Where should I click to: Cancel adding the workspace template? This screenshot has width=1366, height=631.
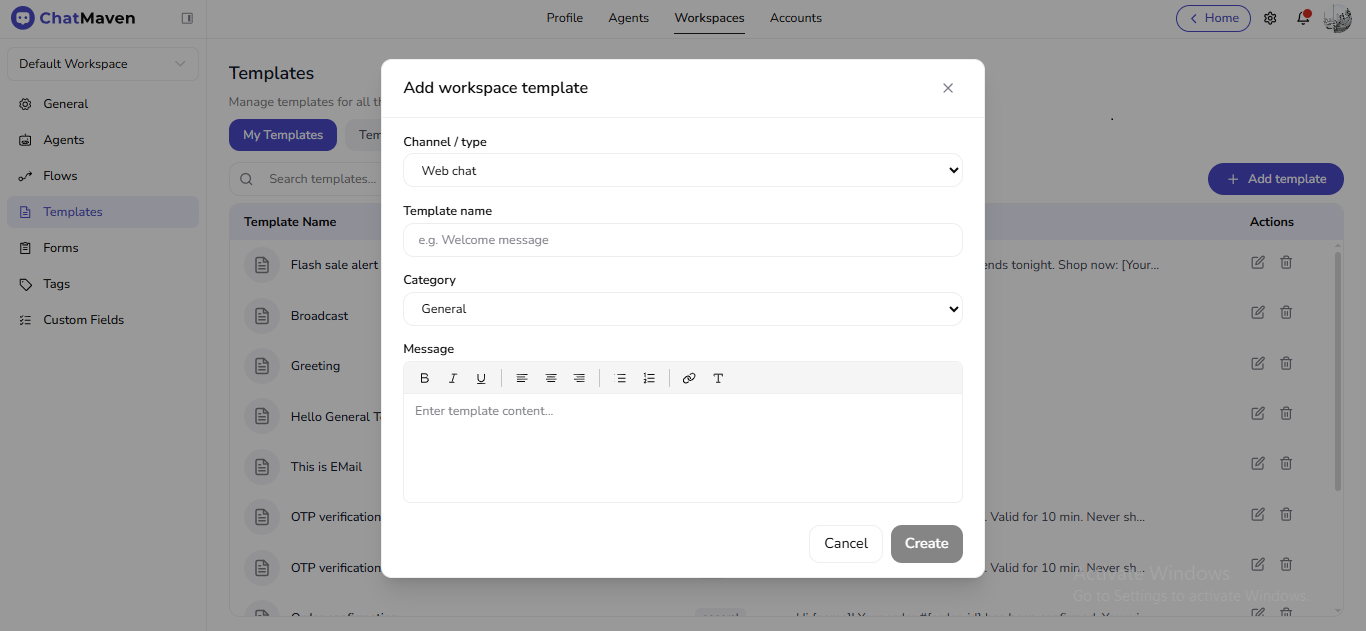(845, 543)
